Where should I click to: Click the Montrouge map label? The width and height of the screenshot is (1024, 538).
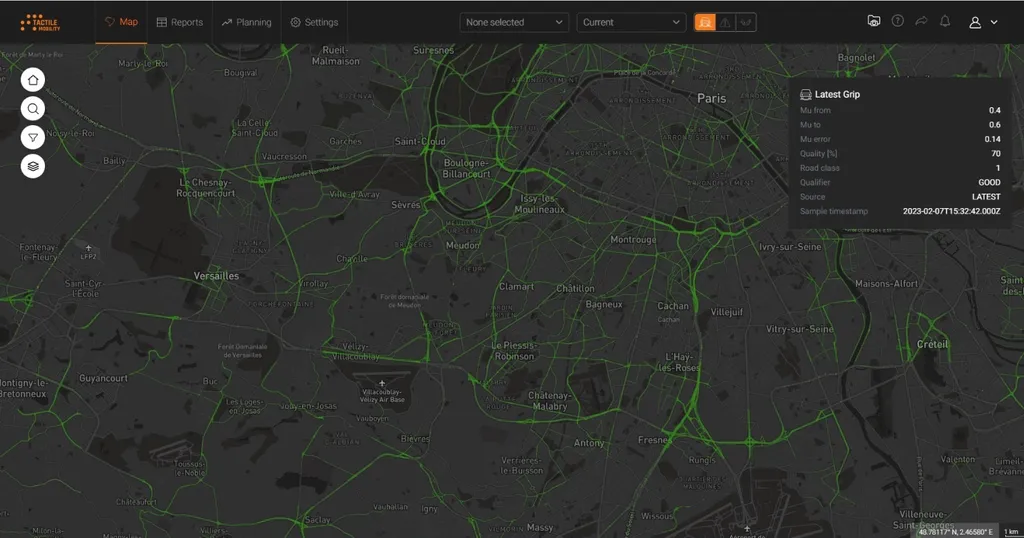coord(633,240)
